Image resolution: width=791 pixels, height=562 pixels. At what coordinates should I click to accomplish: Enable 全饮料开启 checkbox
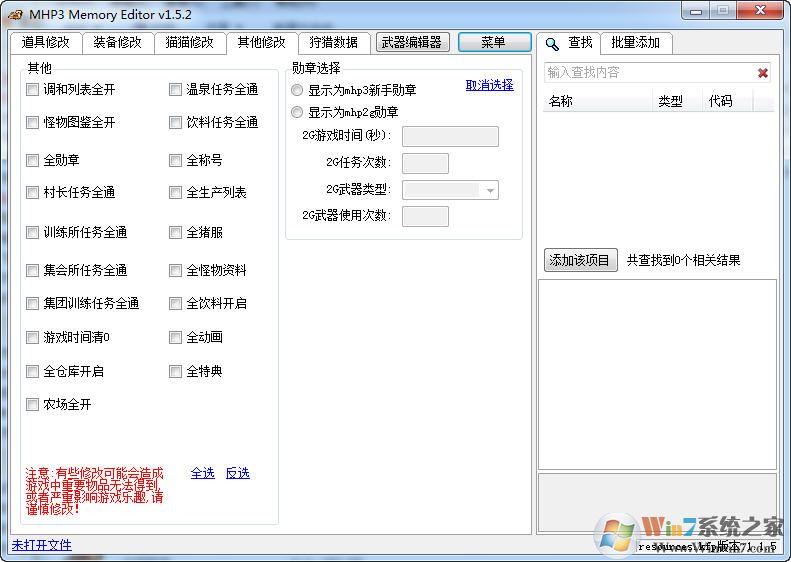tap(175, 303)
